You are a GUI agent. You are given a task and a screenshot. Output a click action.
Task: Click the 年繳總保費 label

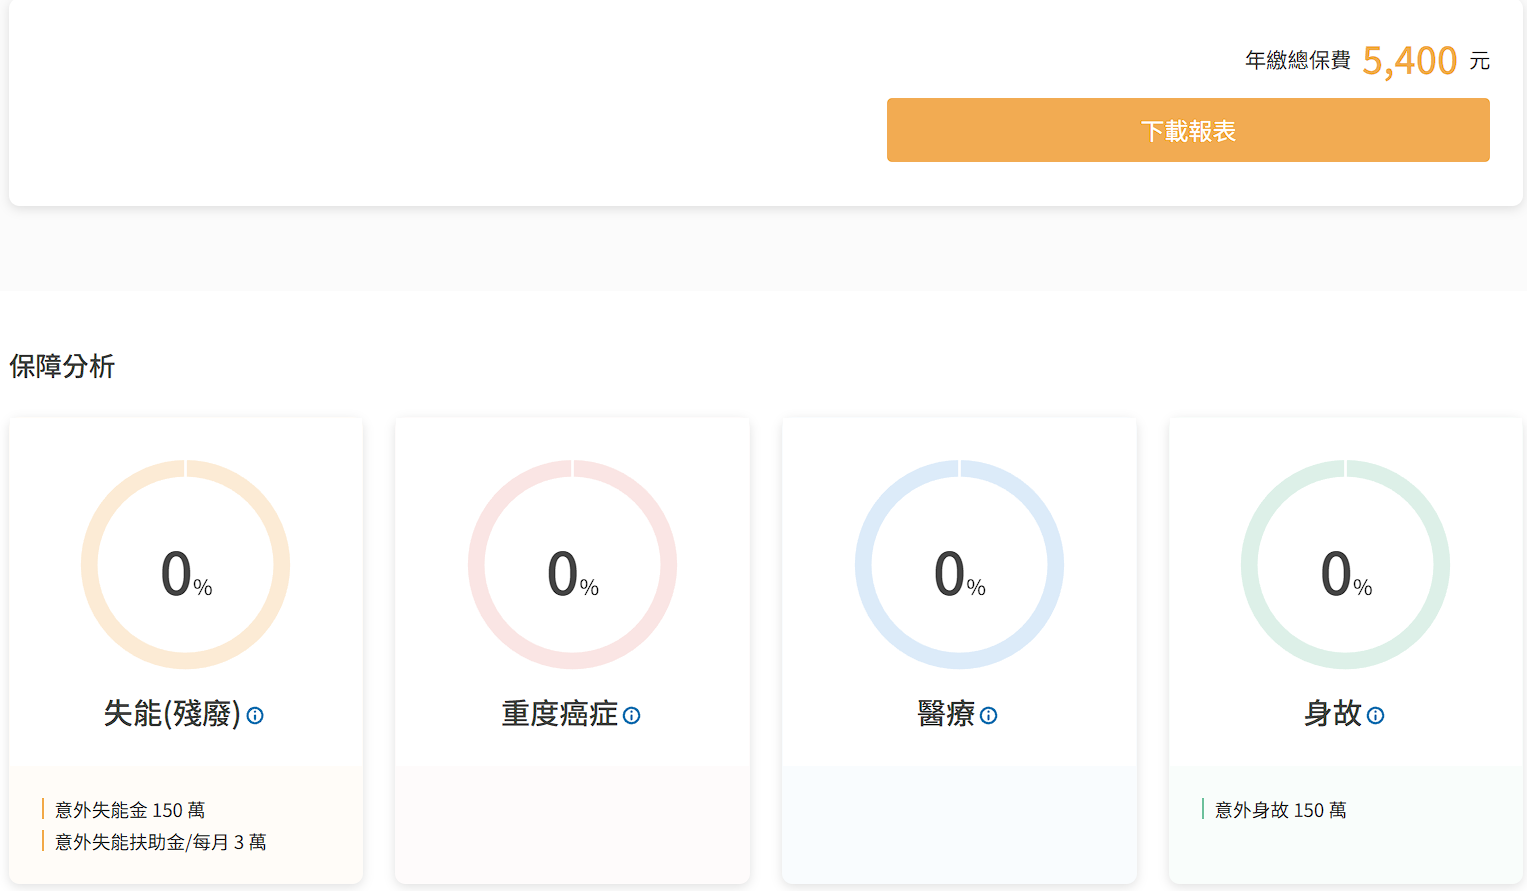coord(1297,61)
